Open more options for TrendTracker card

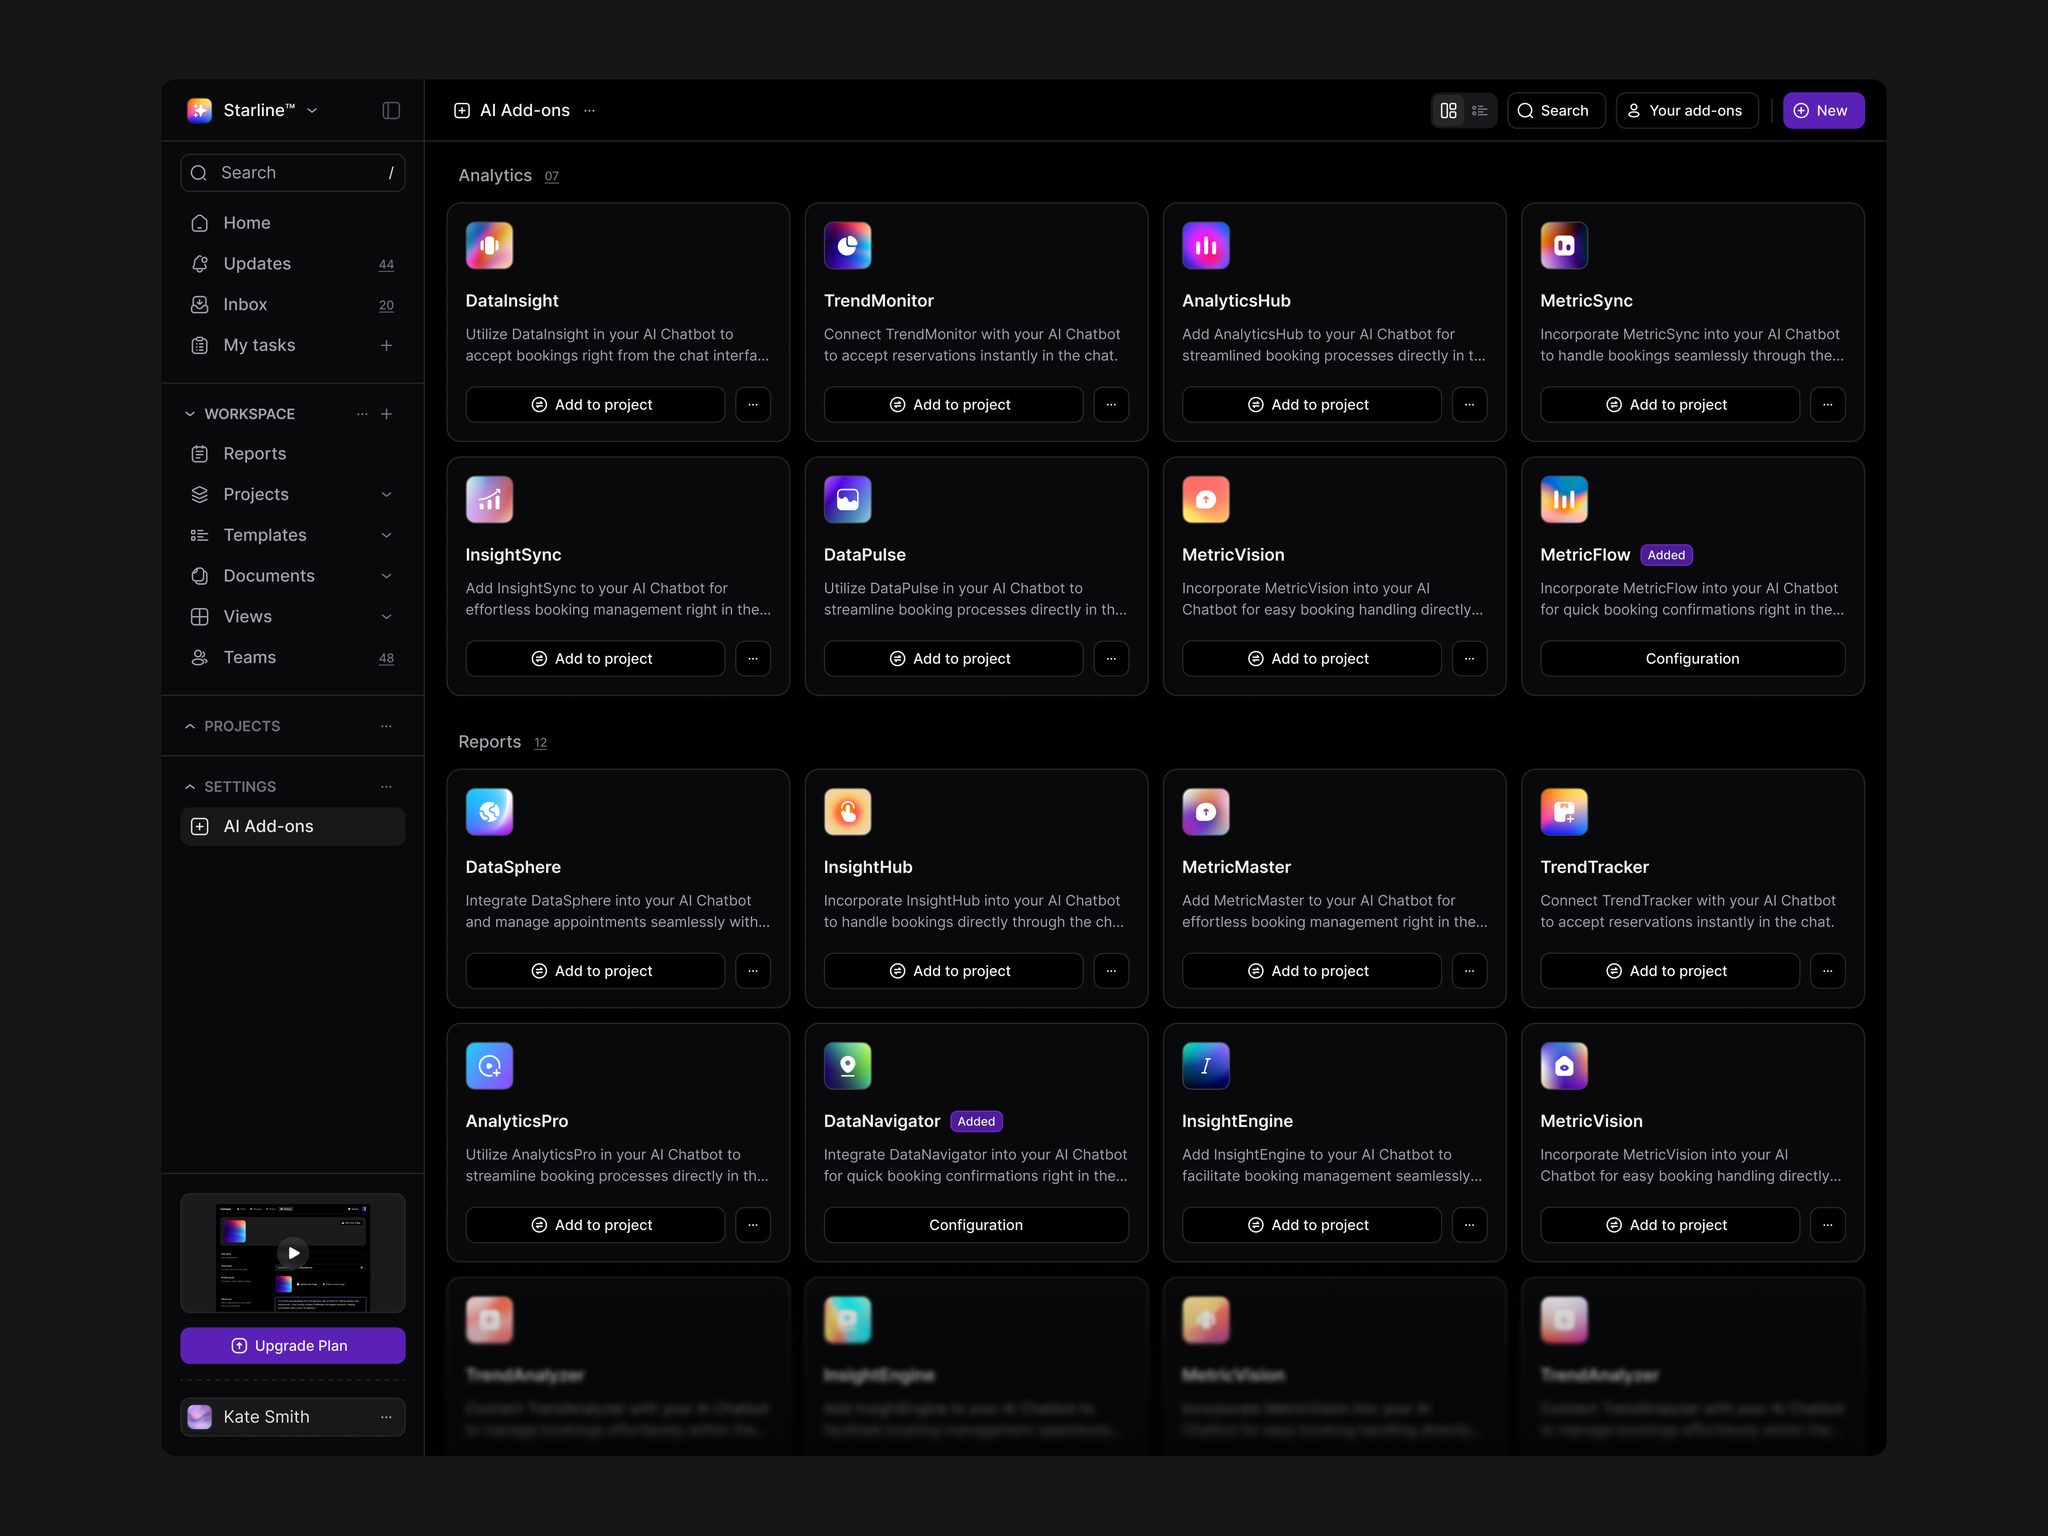click(x=1827, y=970)
